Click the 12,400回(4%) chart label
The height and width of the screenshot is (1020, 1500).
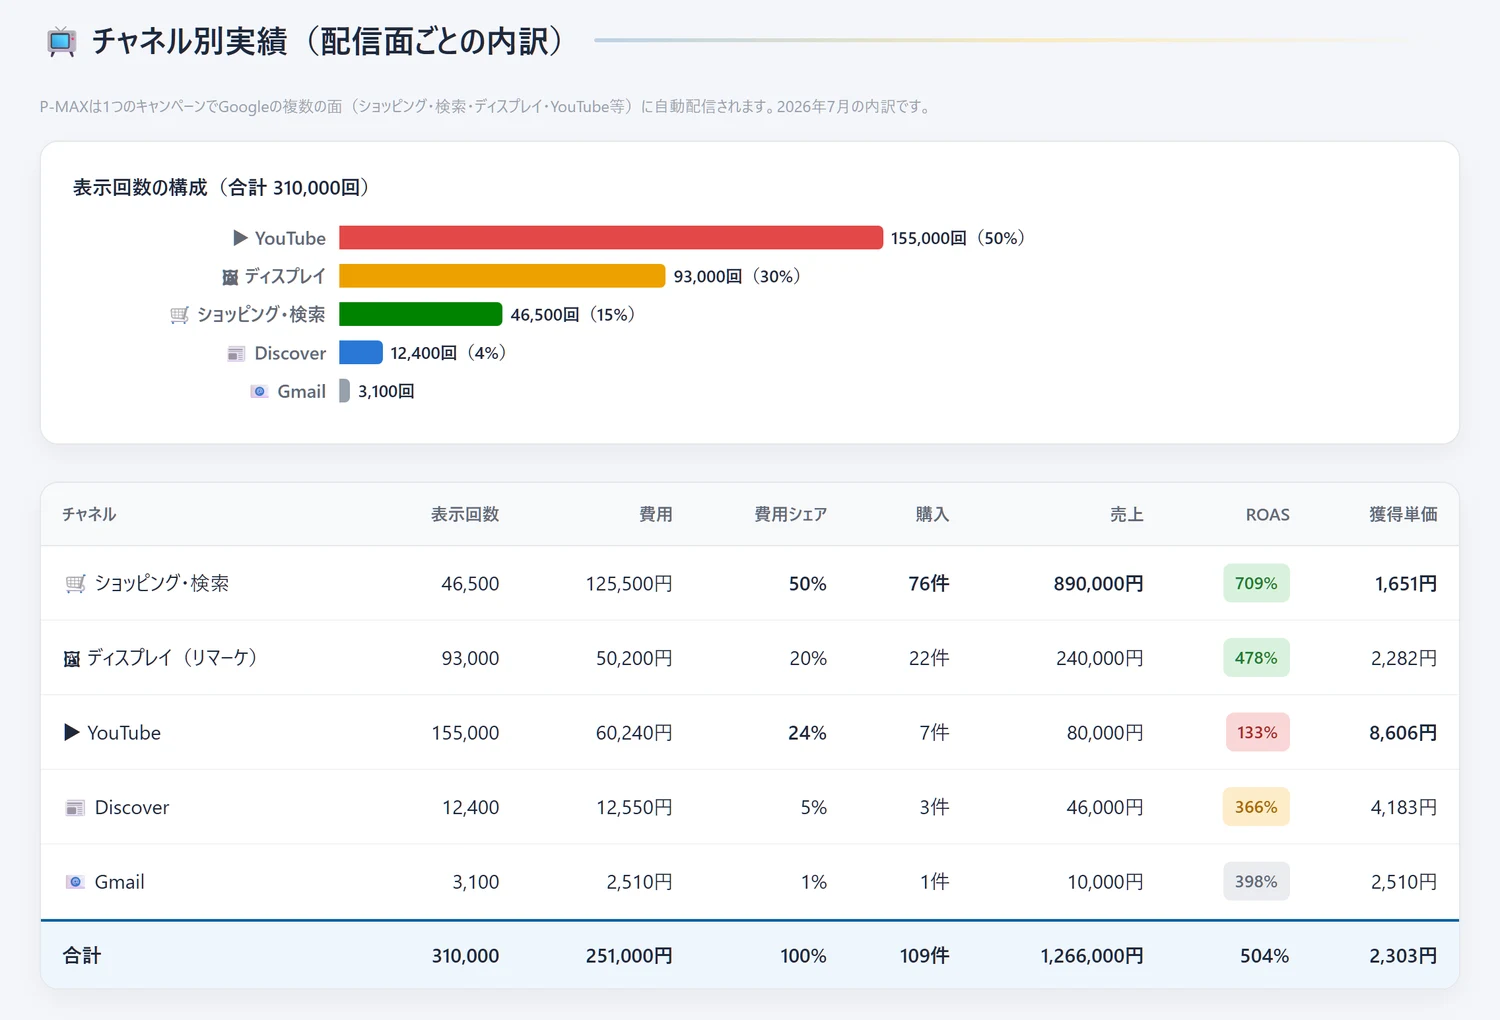[x=448, y=353]
